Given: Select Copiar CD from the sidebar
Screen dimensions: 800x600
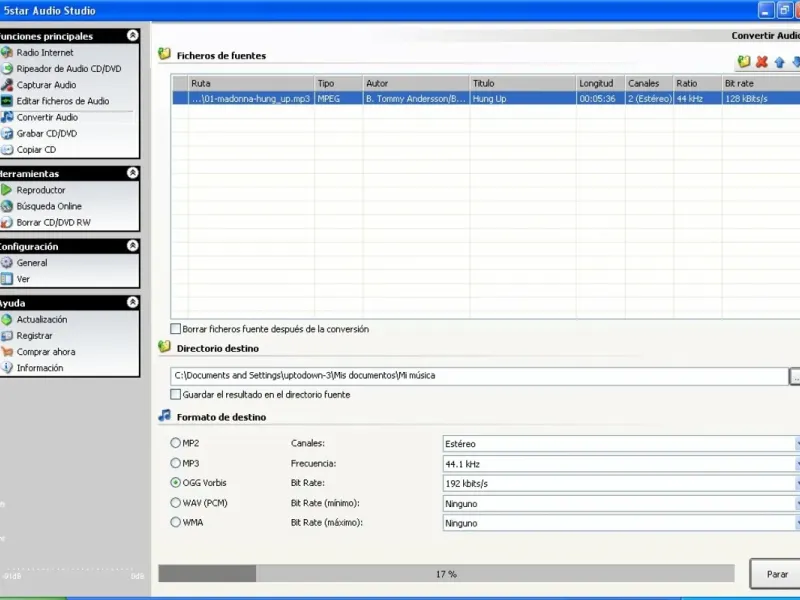Looking at the screenshot, I should (36, 150).
